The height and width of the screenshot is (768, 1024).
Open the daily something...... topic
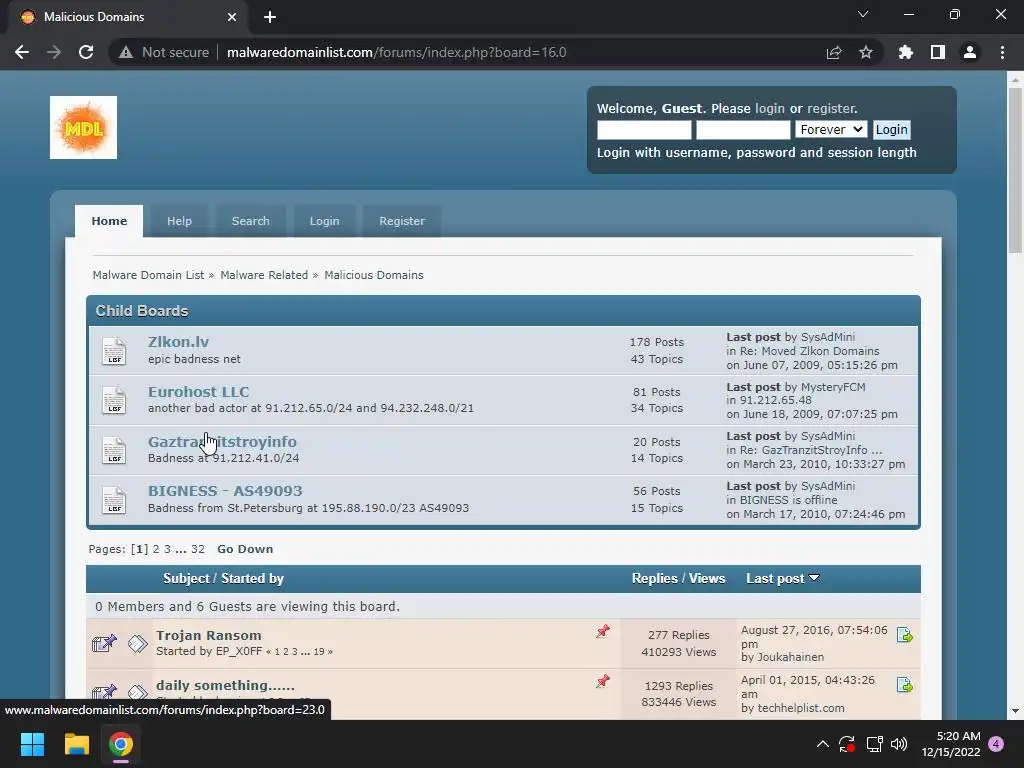(225, 685)
